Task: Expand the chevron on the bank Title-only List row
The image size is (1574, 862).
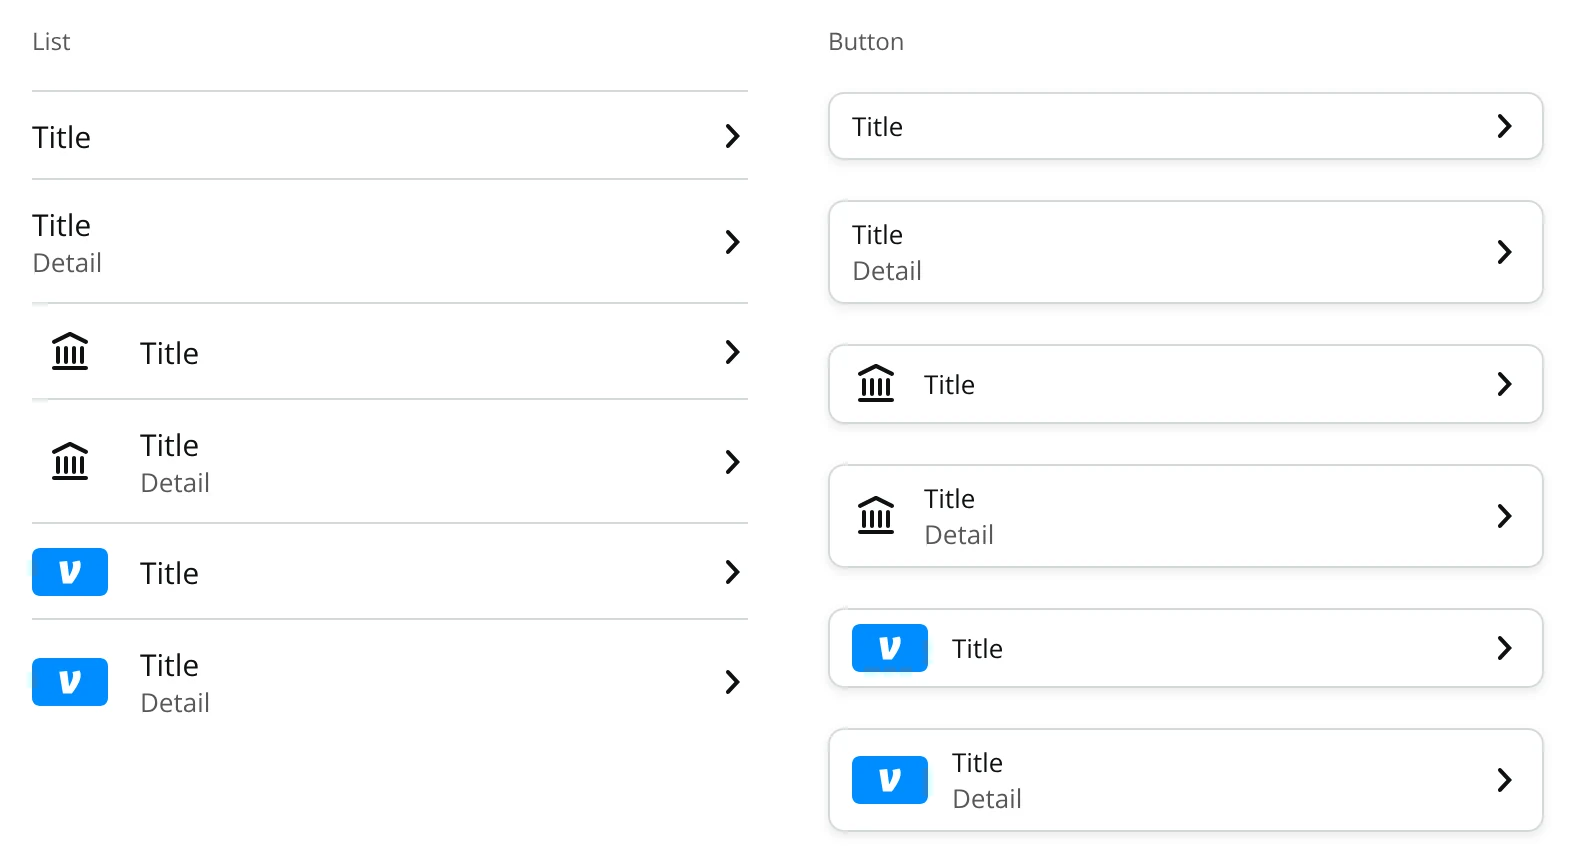Action: tap(733, 352)
